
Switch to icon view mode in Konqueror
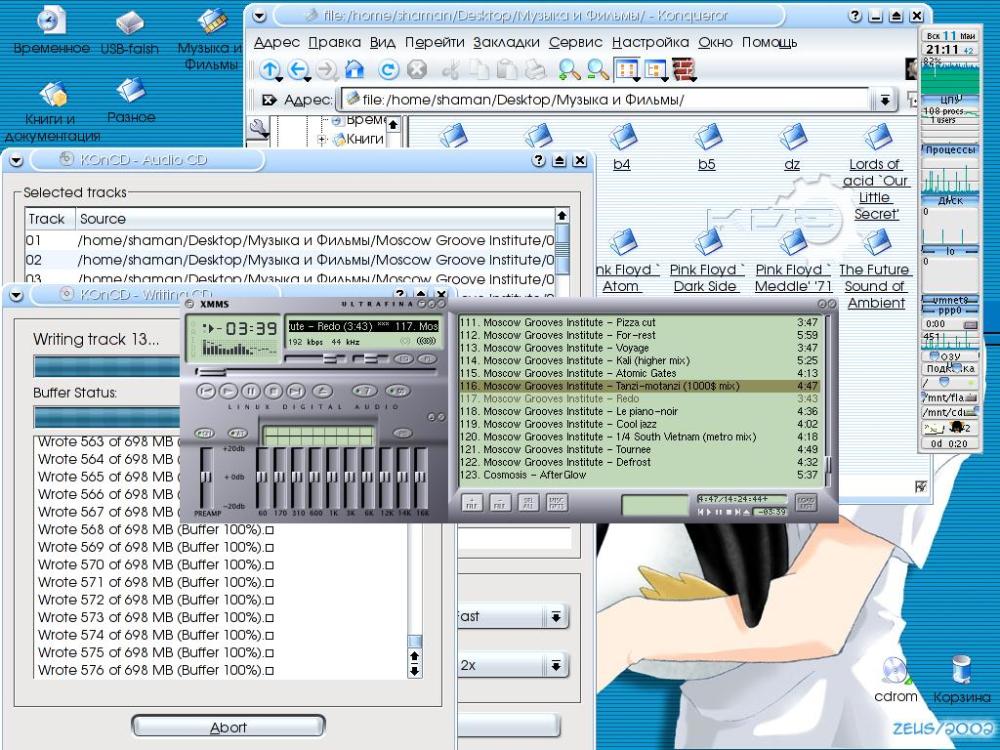[x=626, y=69]
